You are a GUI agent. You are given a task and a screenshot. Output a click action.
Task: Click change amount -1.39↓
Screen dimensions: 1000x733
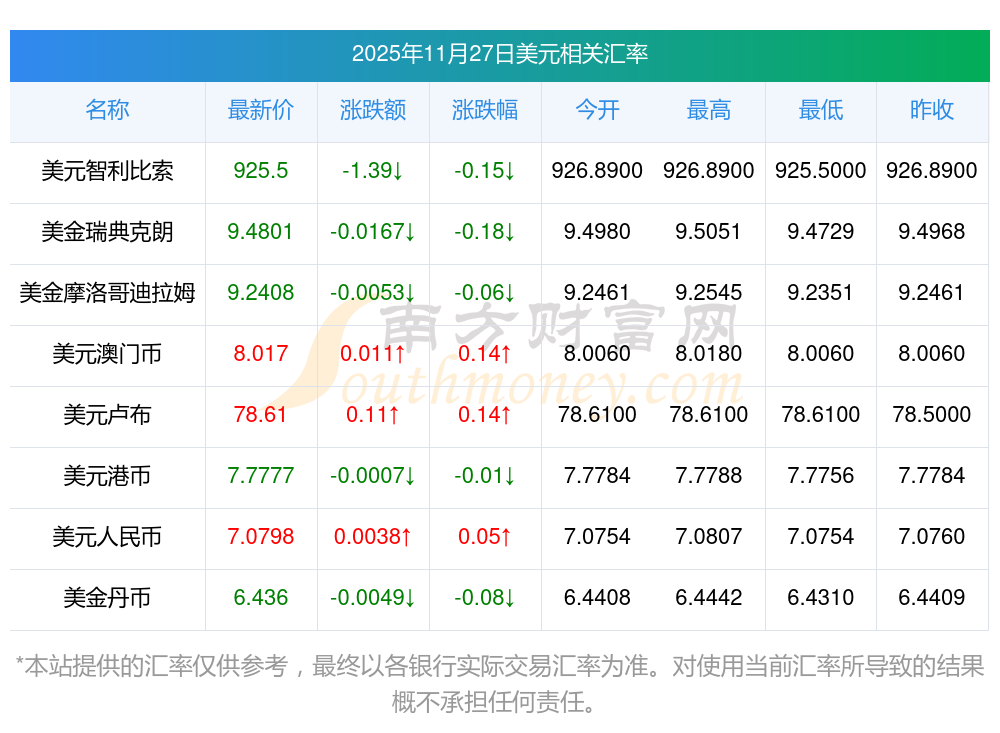click(372, 171)
